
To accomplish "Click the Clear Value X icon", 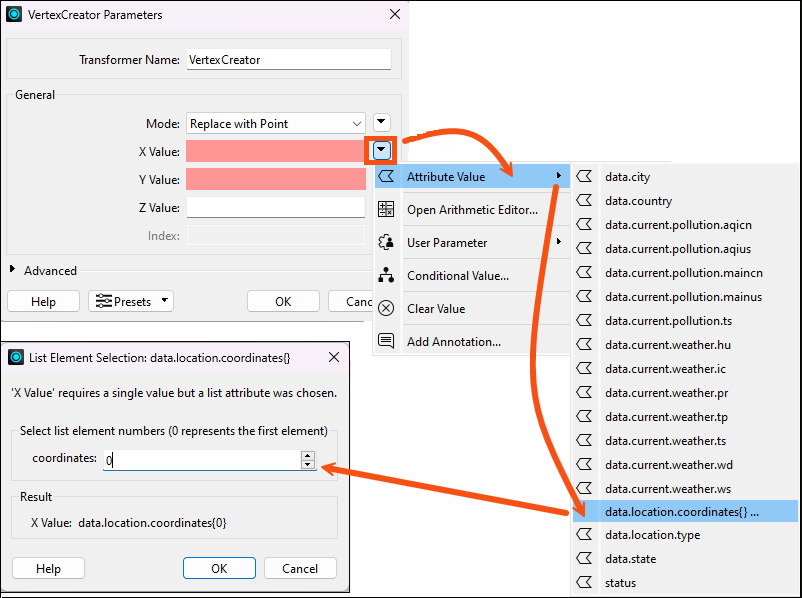I will 386,309.
